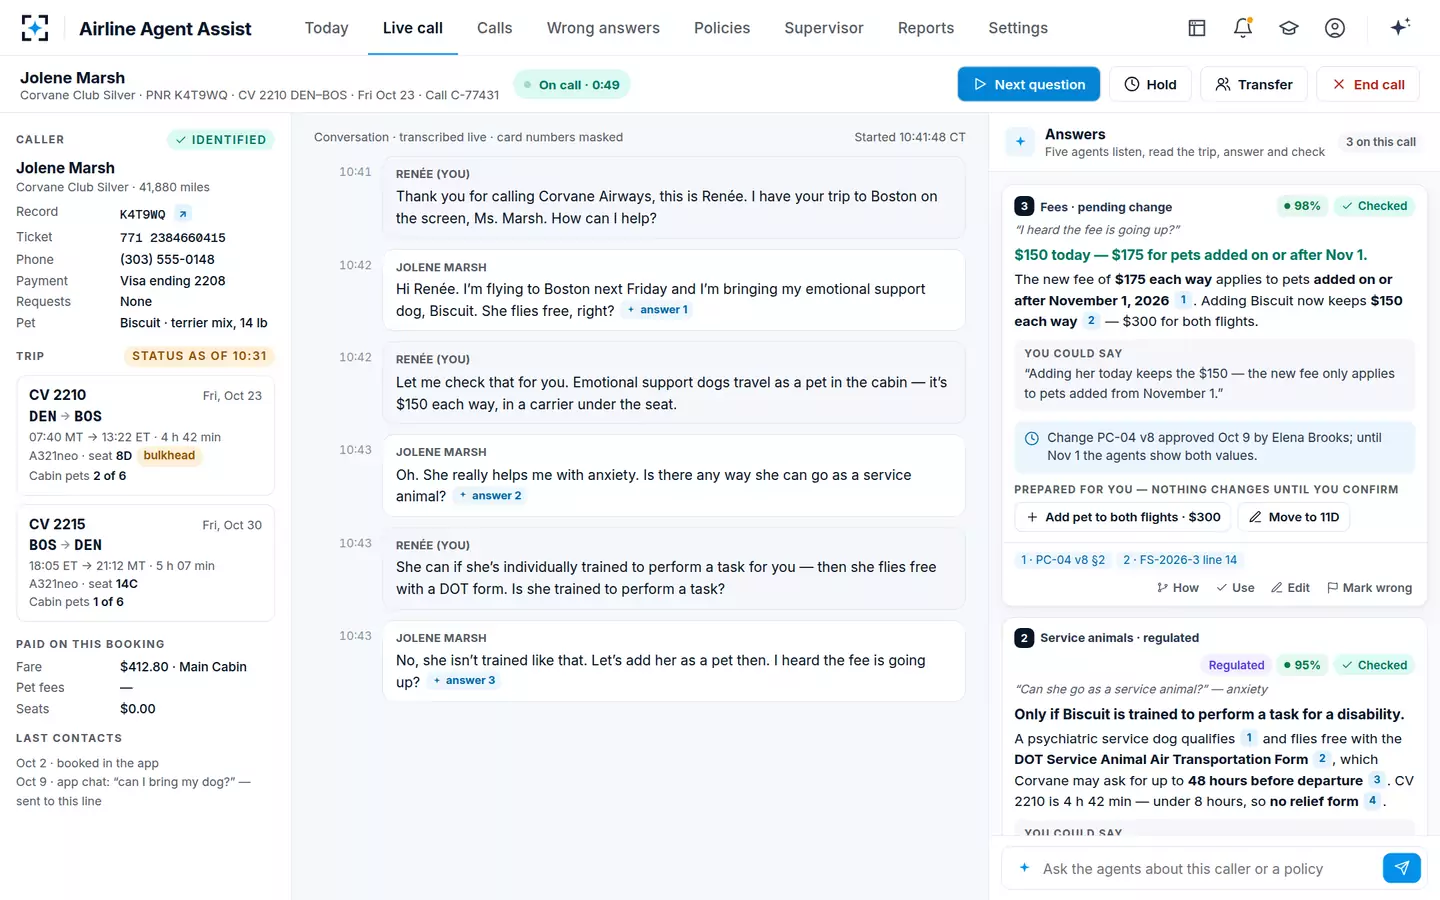Viewport: 1440px width, 900px height.
Task: Click Use under the fees answer
Action: point(1235,588)
